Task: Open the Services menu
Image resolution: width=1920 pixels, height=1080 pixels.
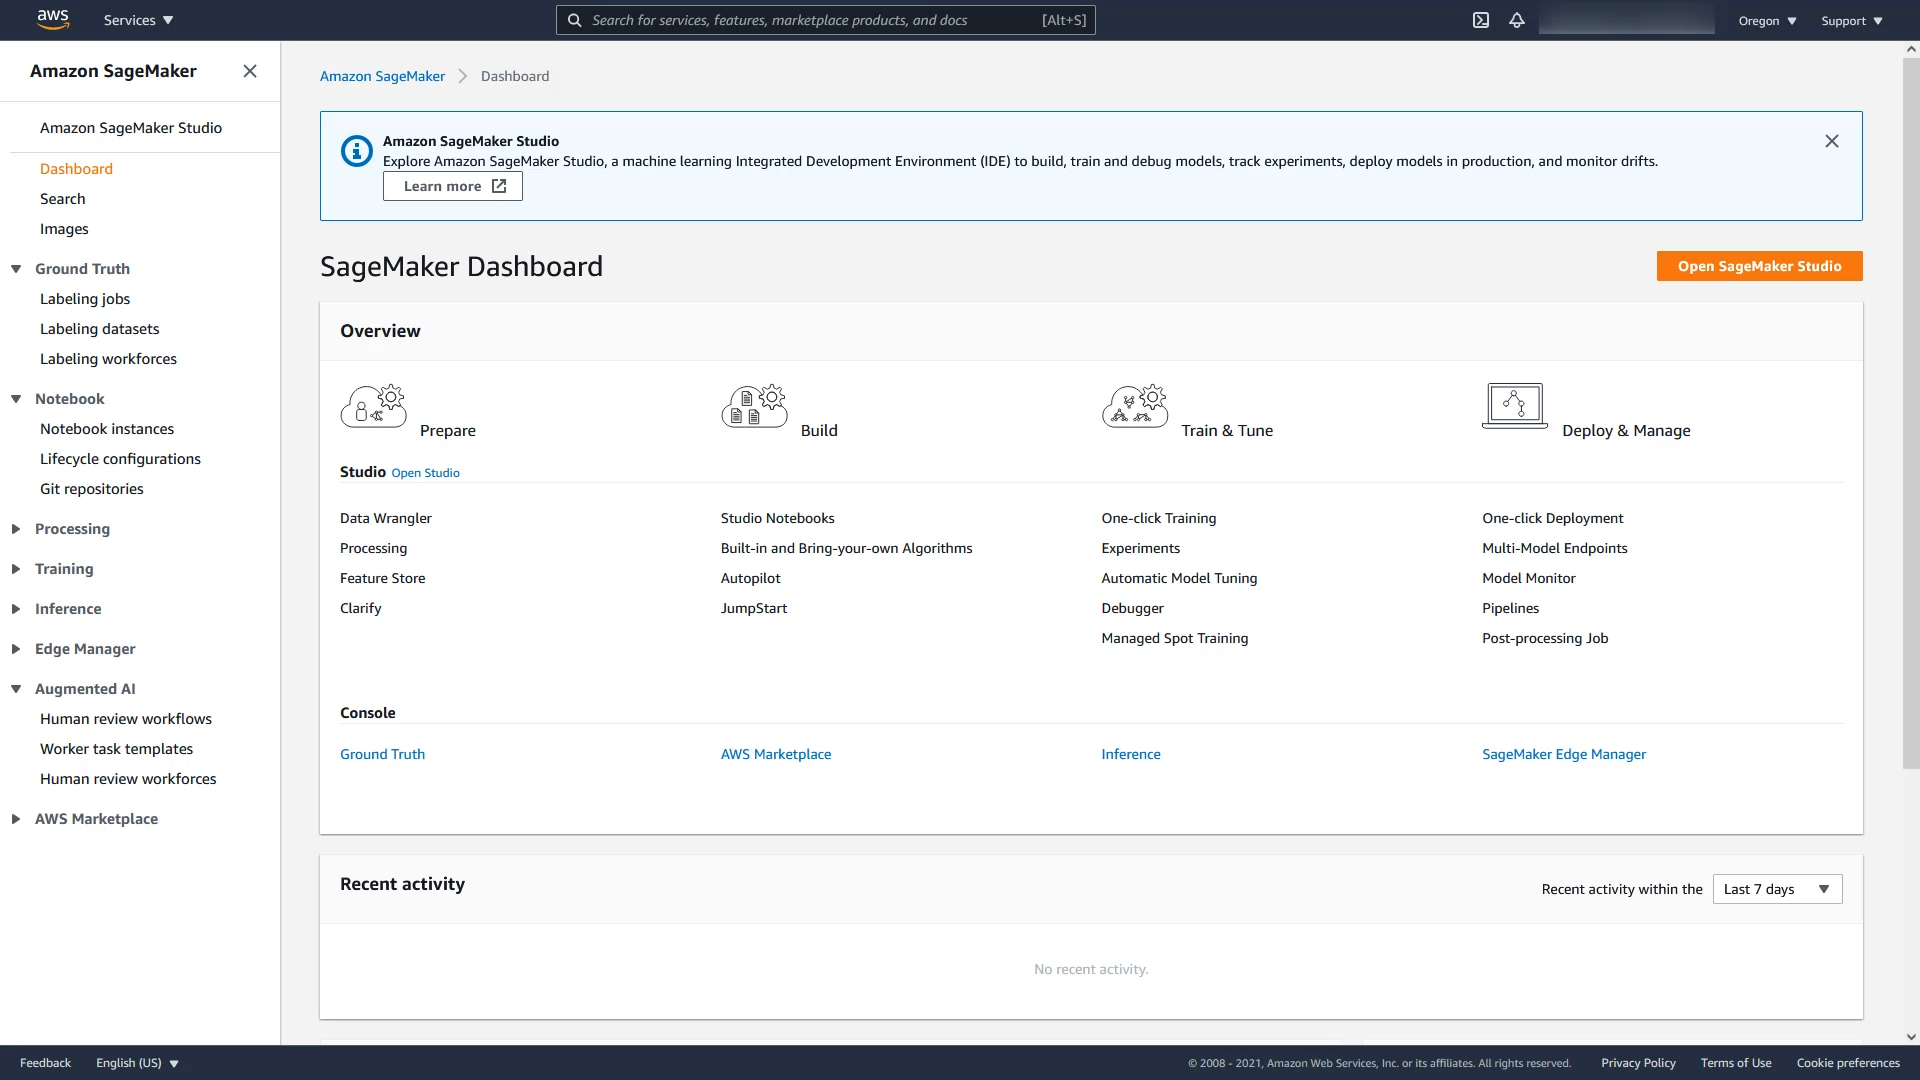Action: click(138, 20)
